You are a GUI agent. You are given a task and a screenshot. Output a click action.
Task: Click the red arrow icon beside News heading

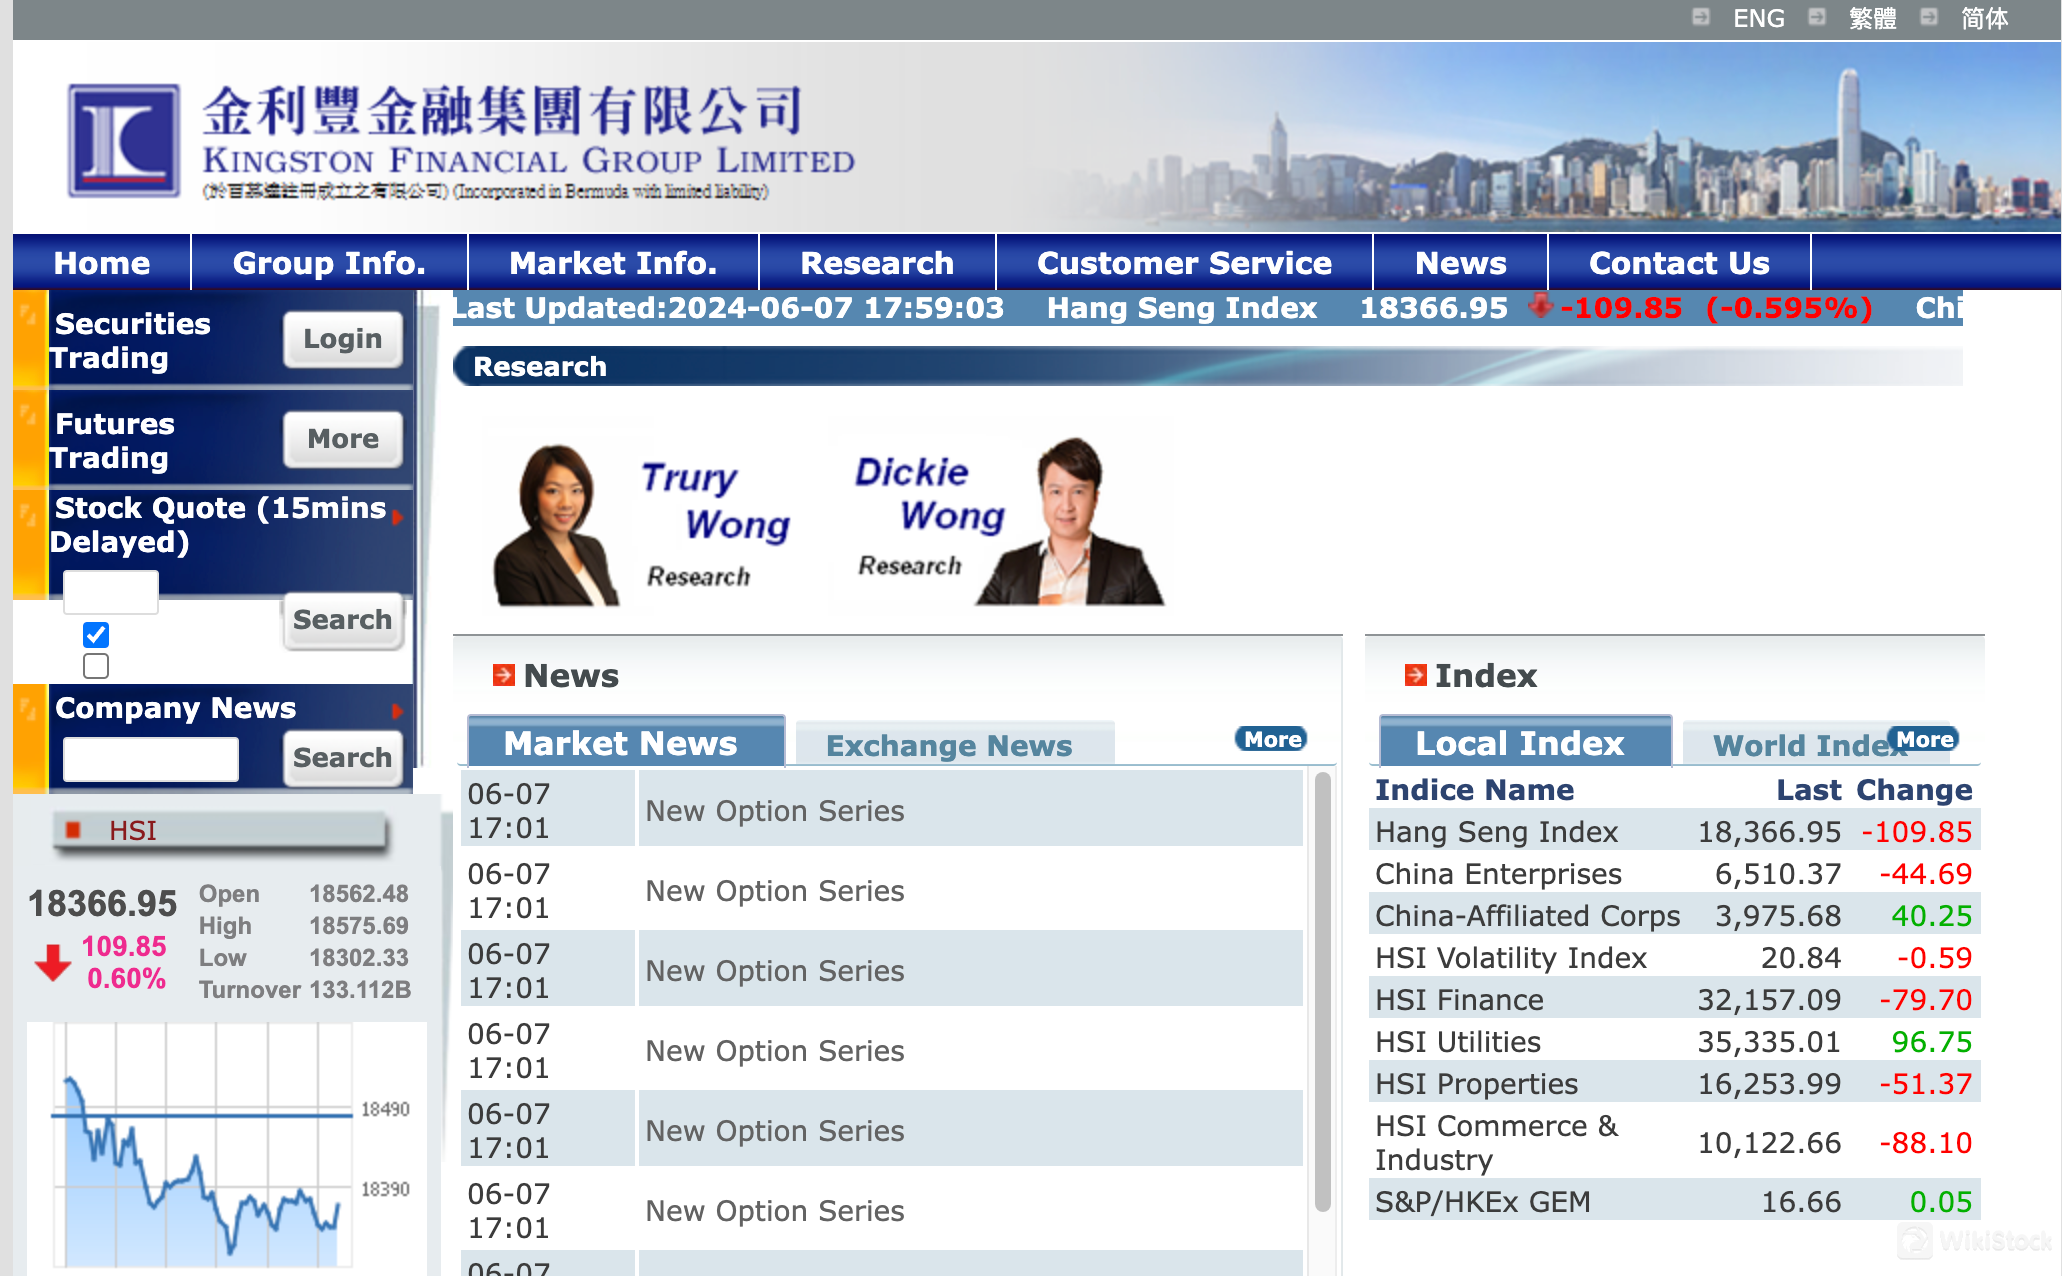coord(504,675)
